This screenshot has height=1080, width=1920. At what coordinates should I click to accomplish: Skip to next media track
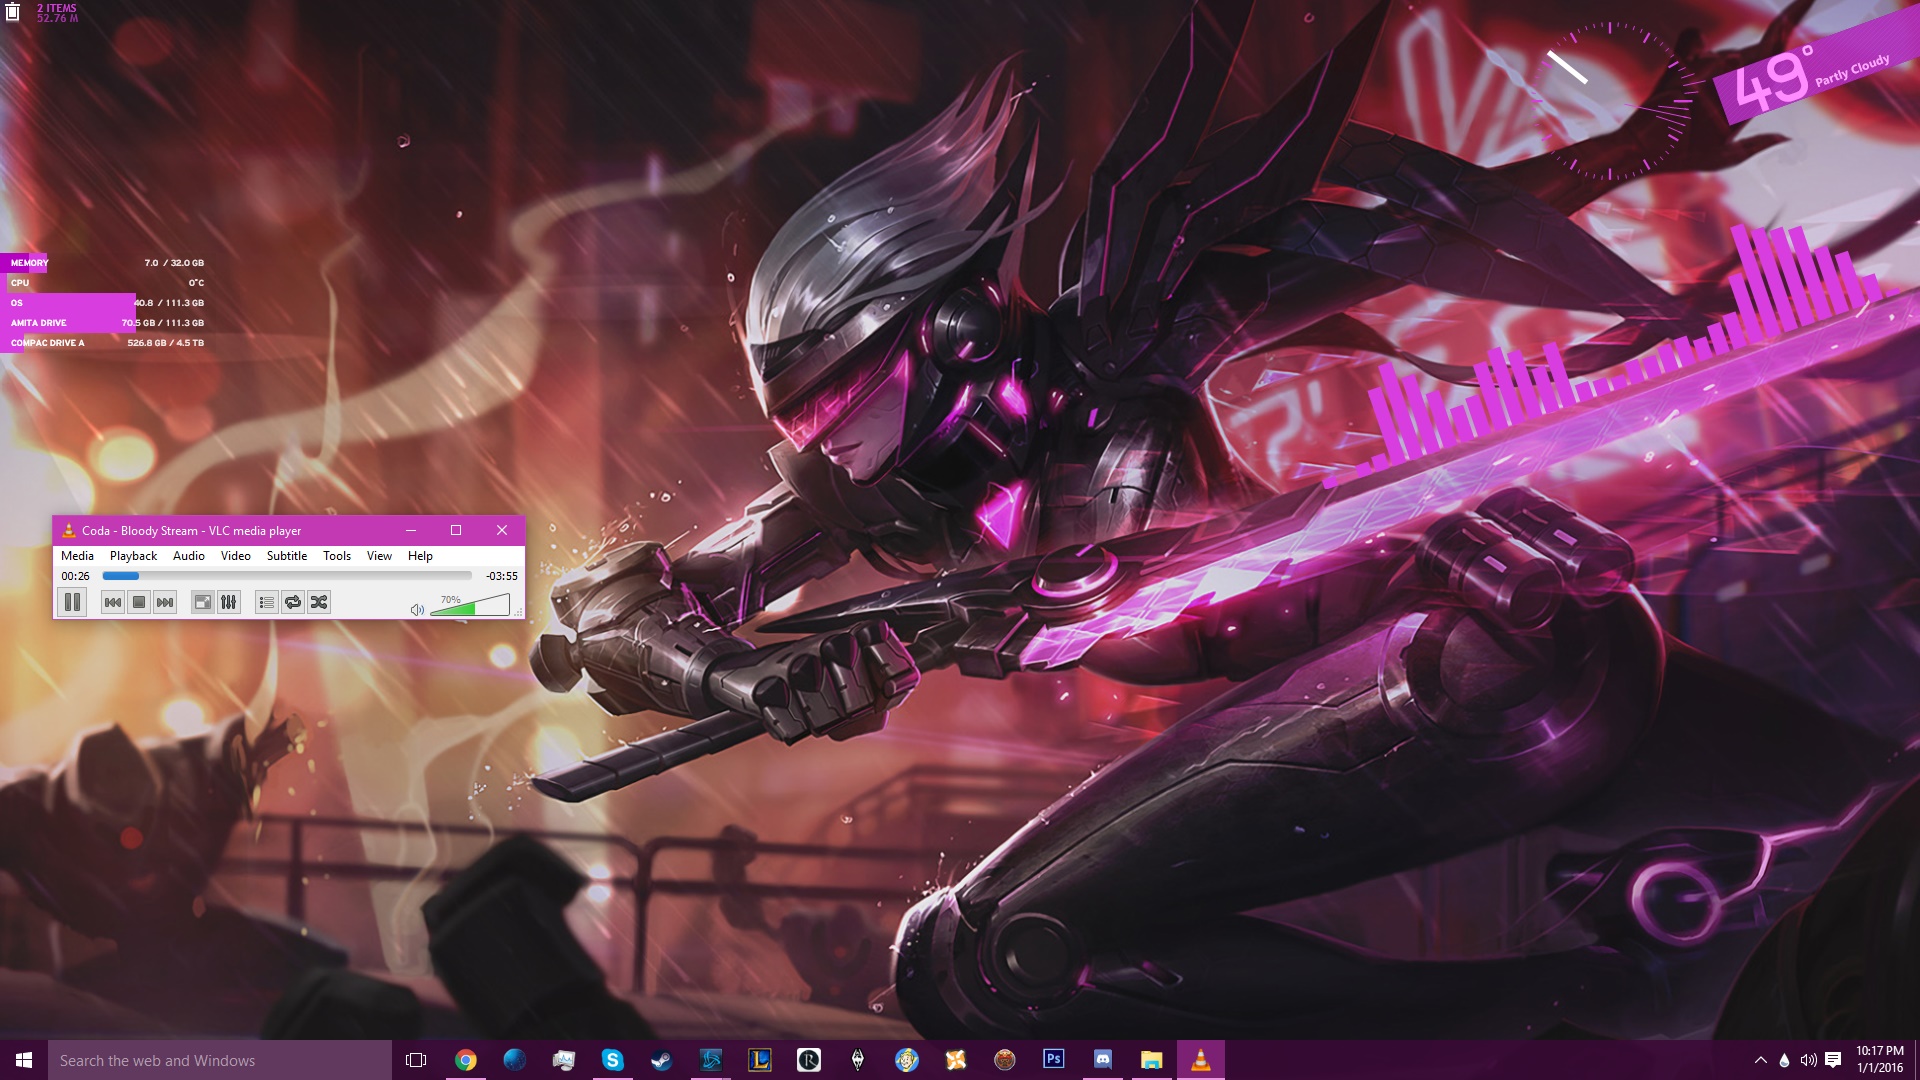[x=165, y=602]
